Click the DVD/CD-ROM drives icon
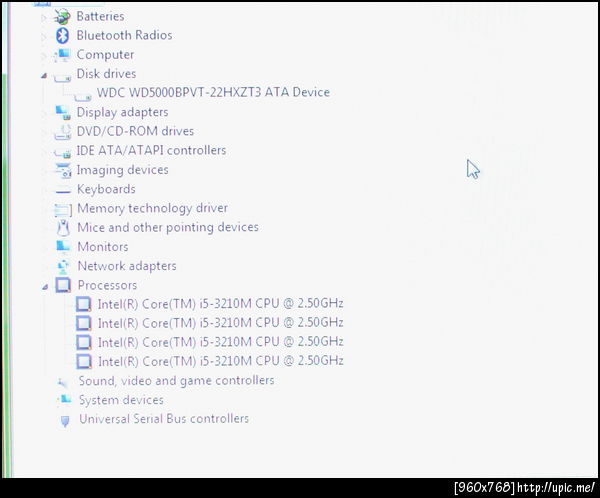Viewport: 600px width, 498px height. point(63,132)
